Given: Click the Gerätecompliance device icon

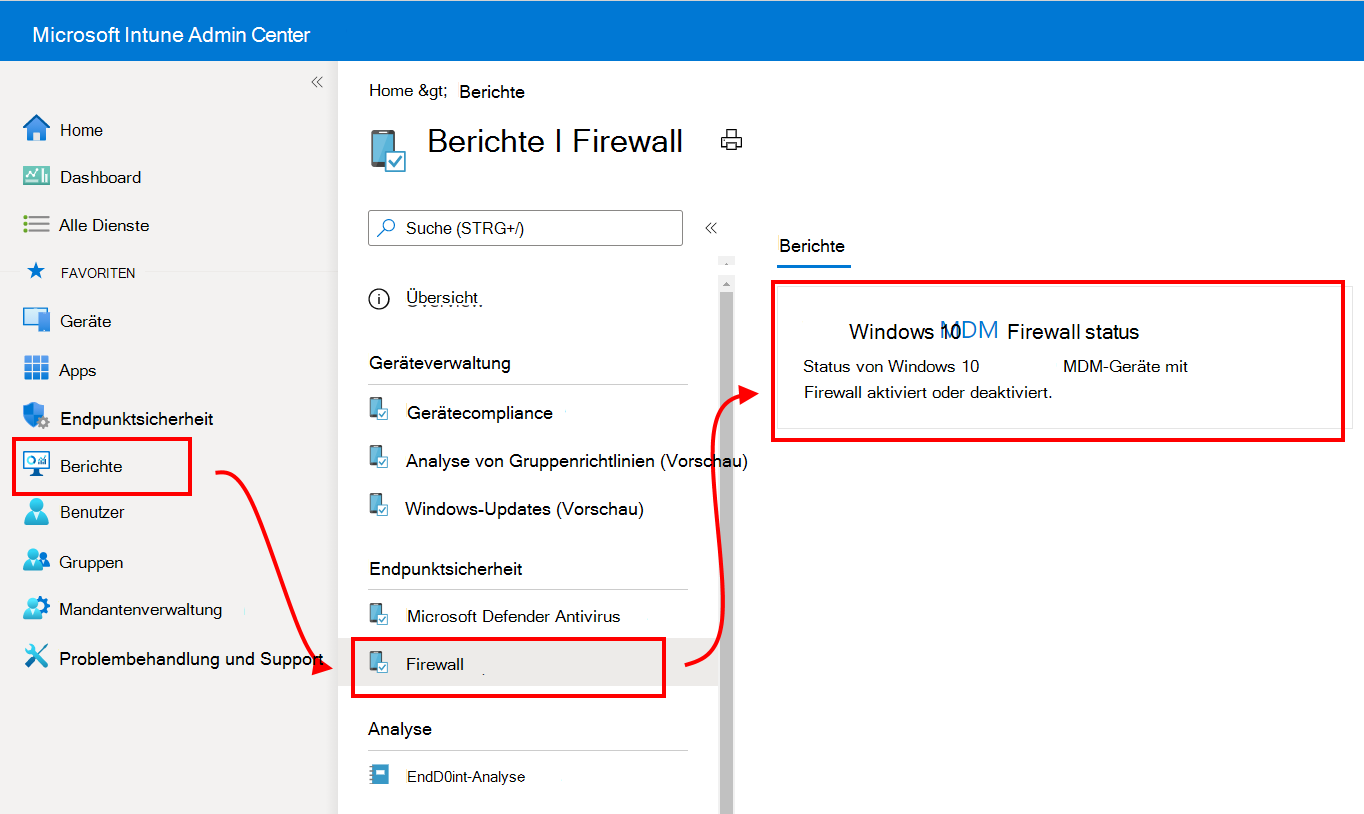Looking at the screenshot, I should pos(379,409).
